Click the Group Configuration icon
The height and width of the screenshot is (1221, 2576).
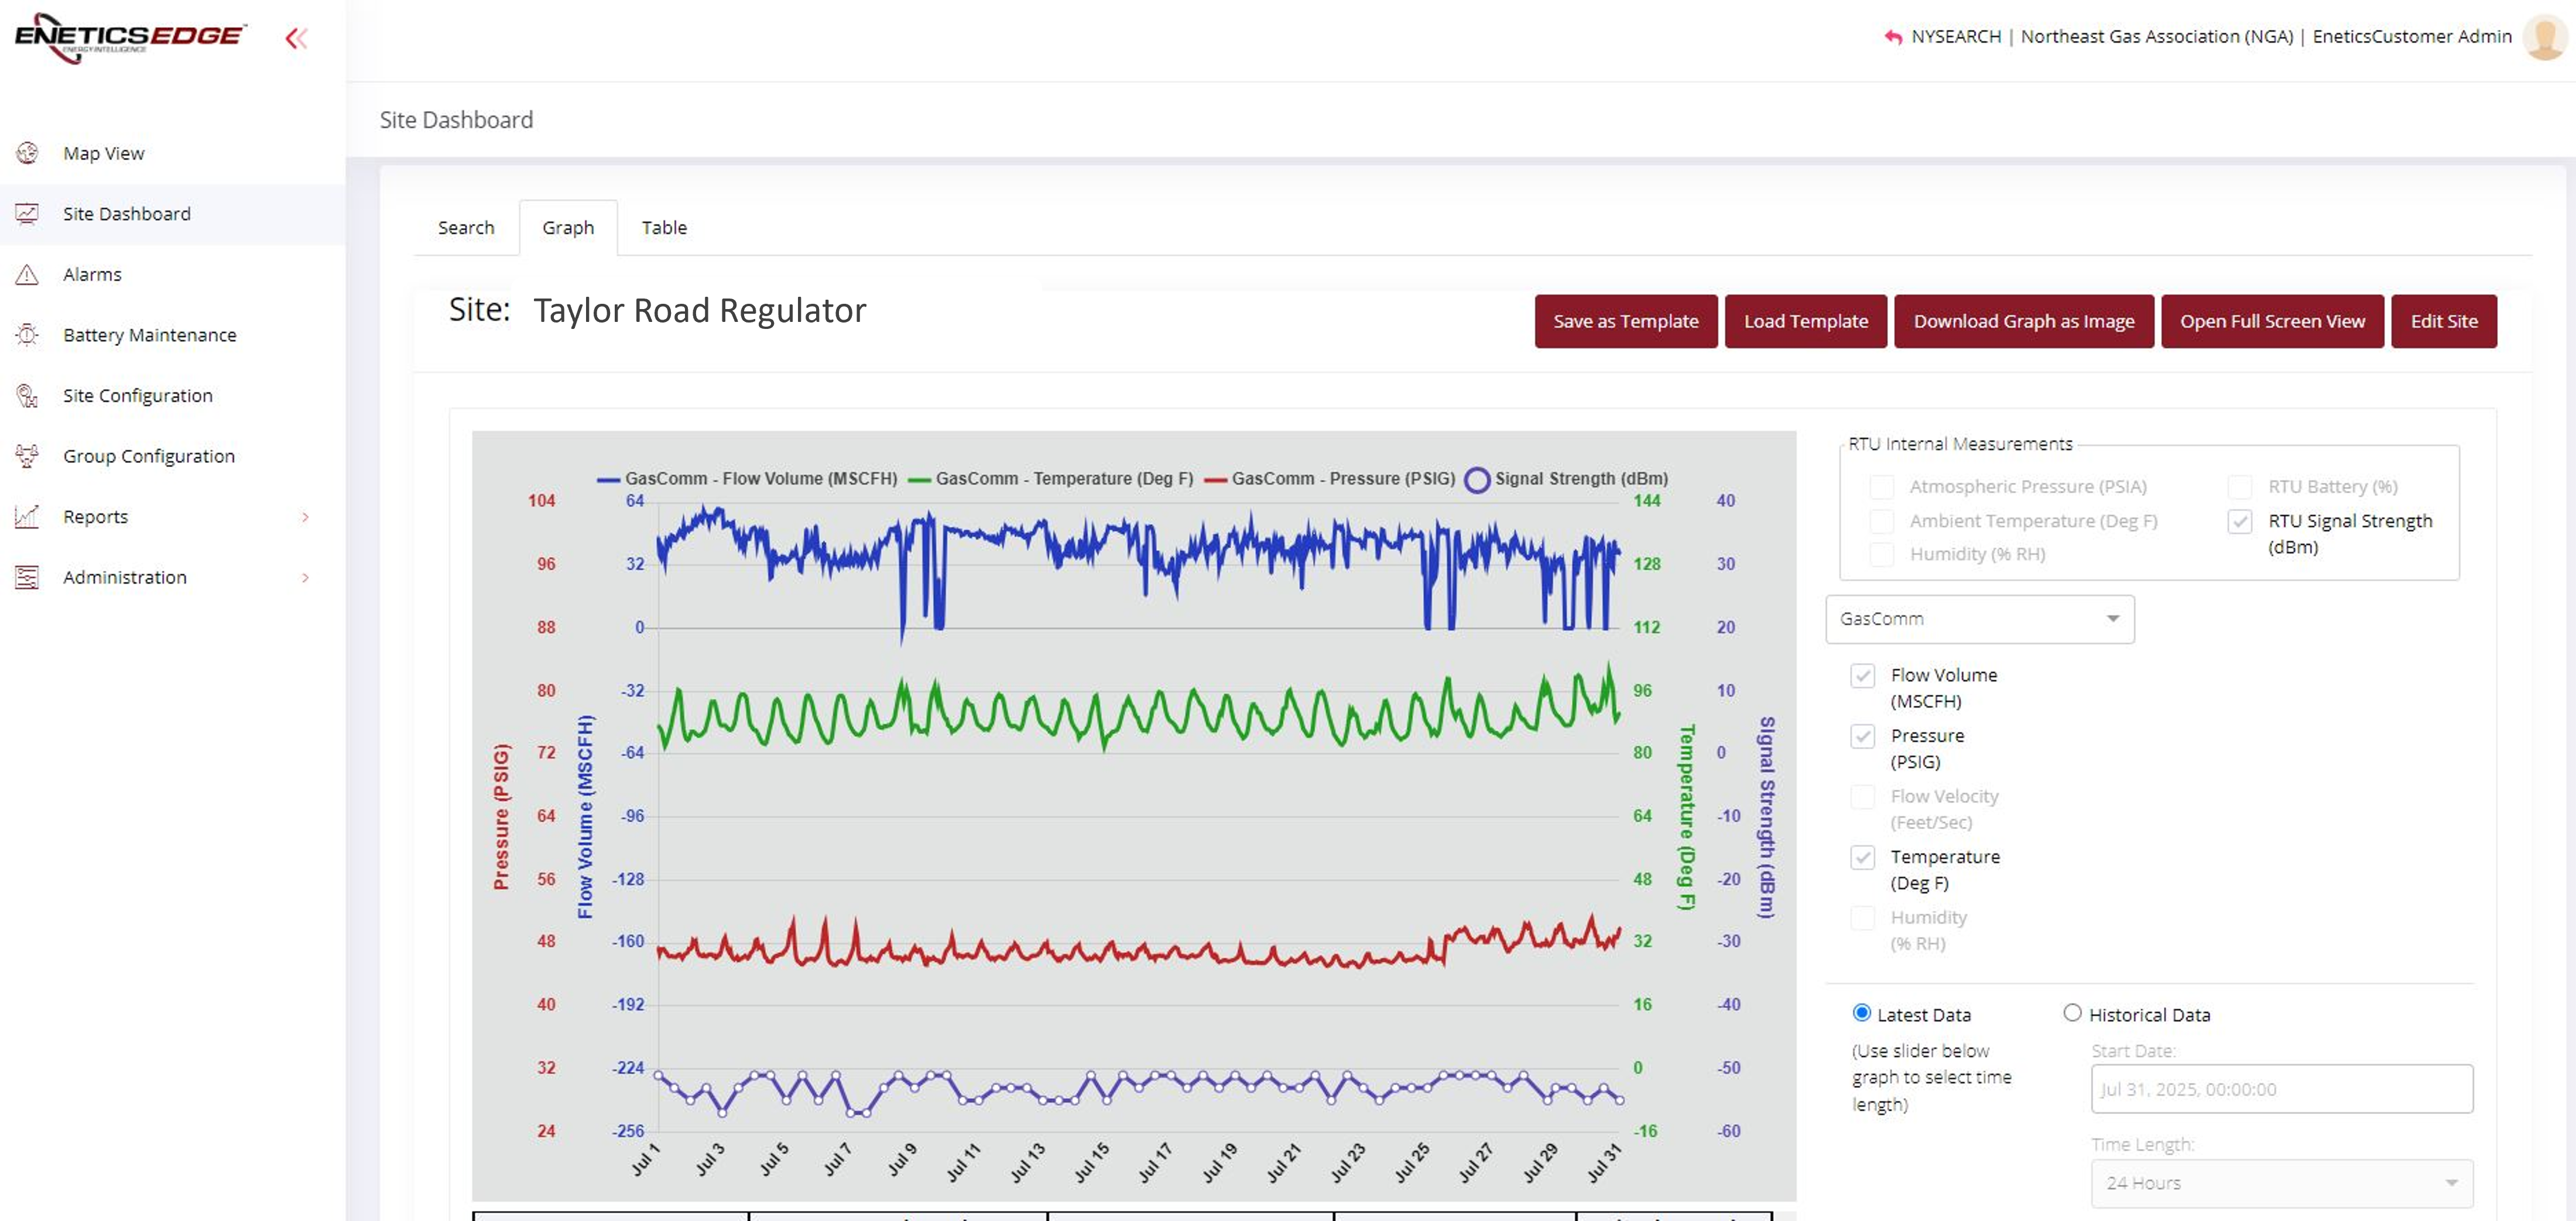(x=27, y=456)
